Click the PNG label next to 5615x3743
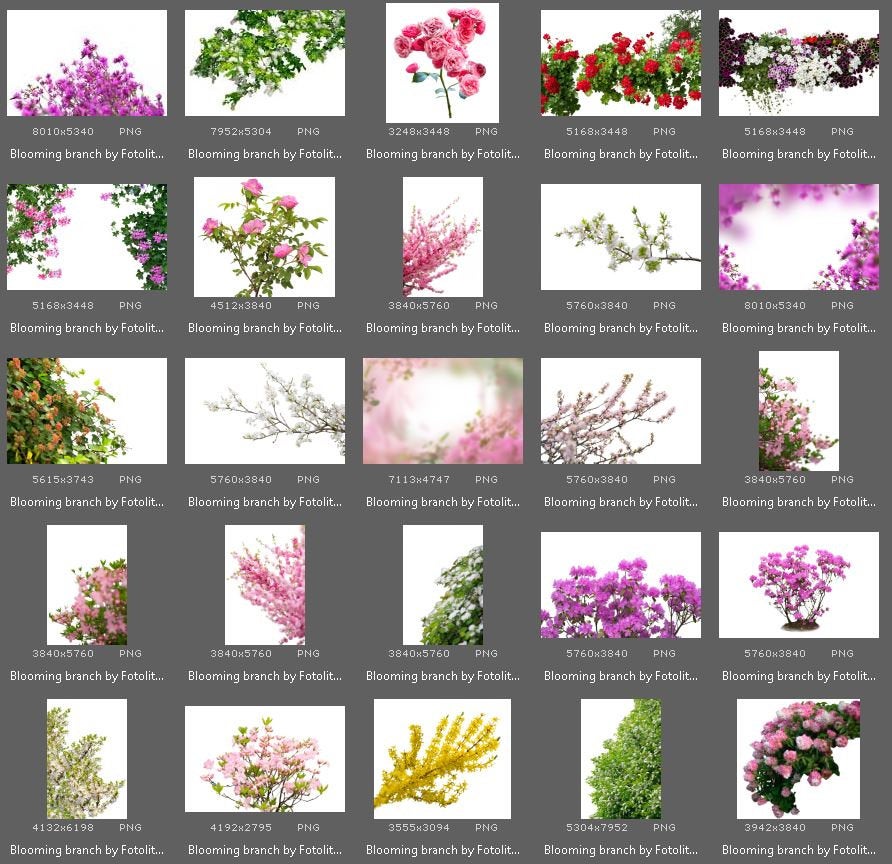The image size is (892, 864). 130,479
